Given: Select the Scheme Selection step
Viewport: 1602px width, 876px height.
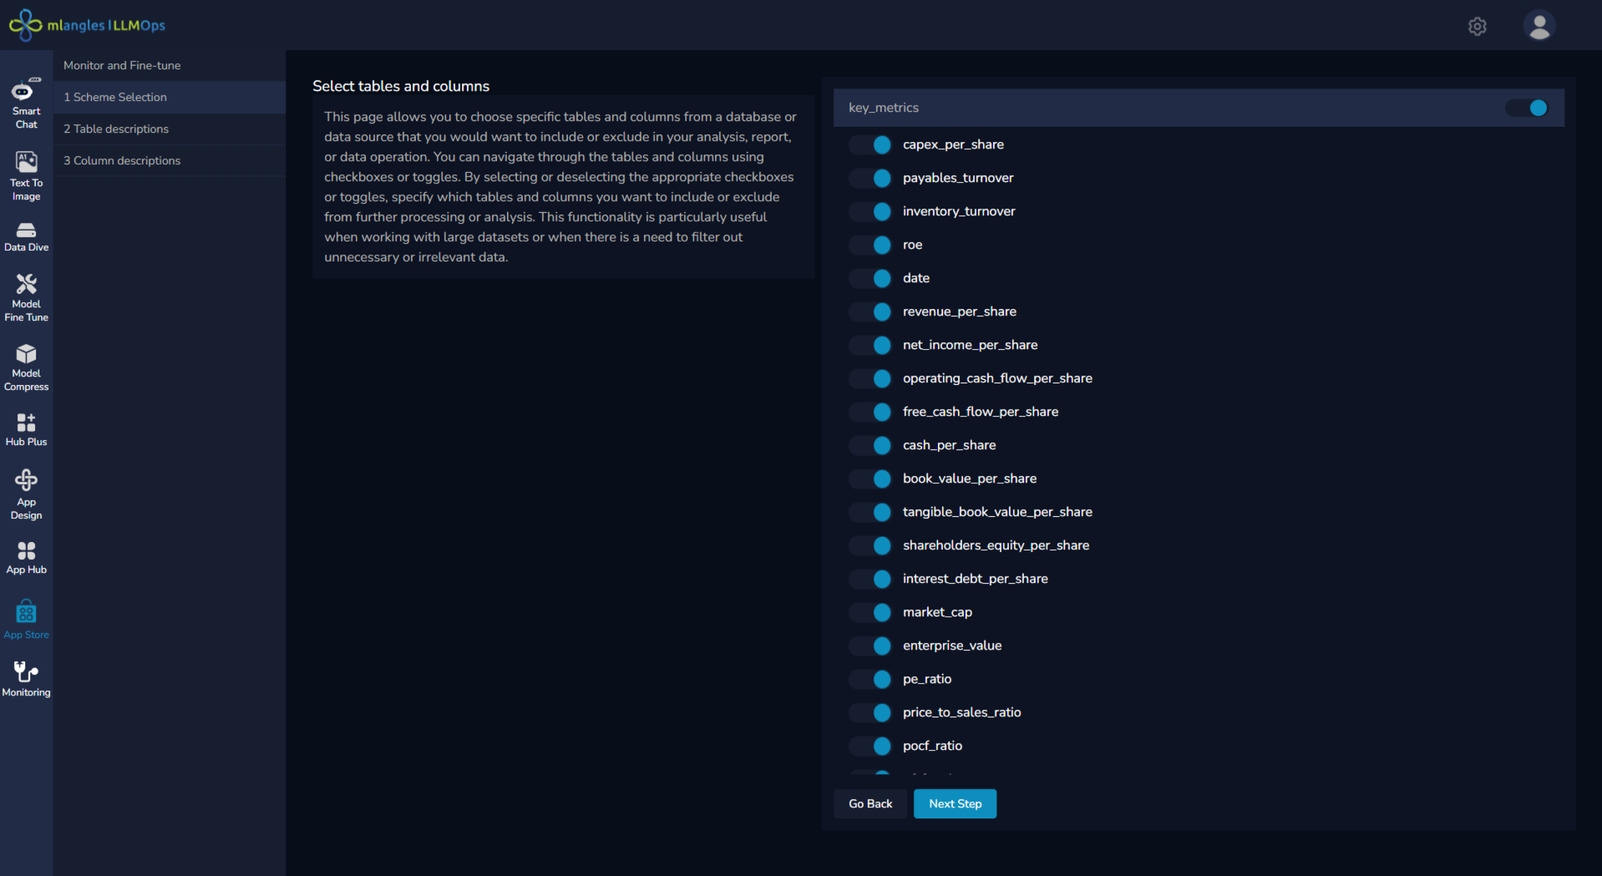Looking at the screenshot, I should (115, 97).
